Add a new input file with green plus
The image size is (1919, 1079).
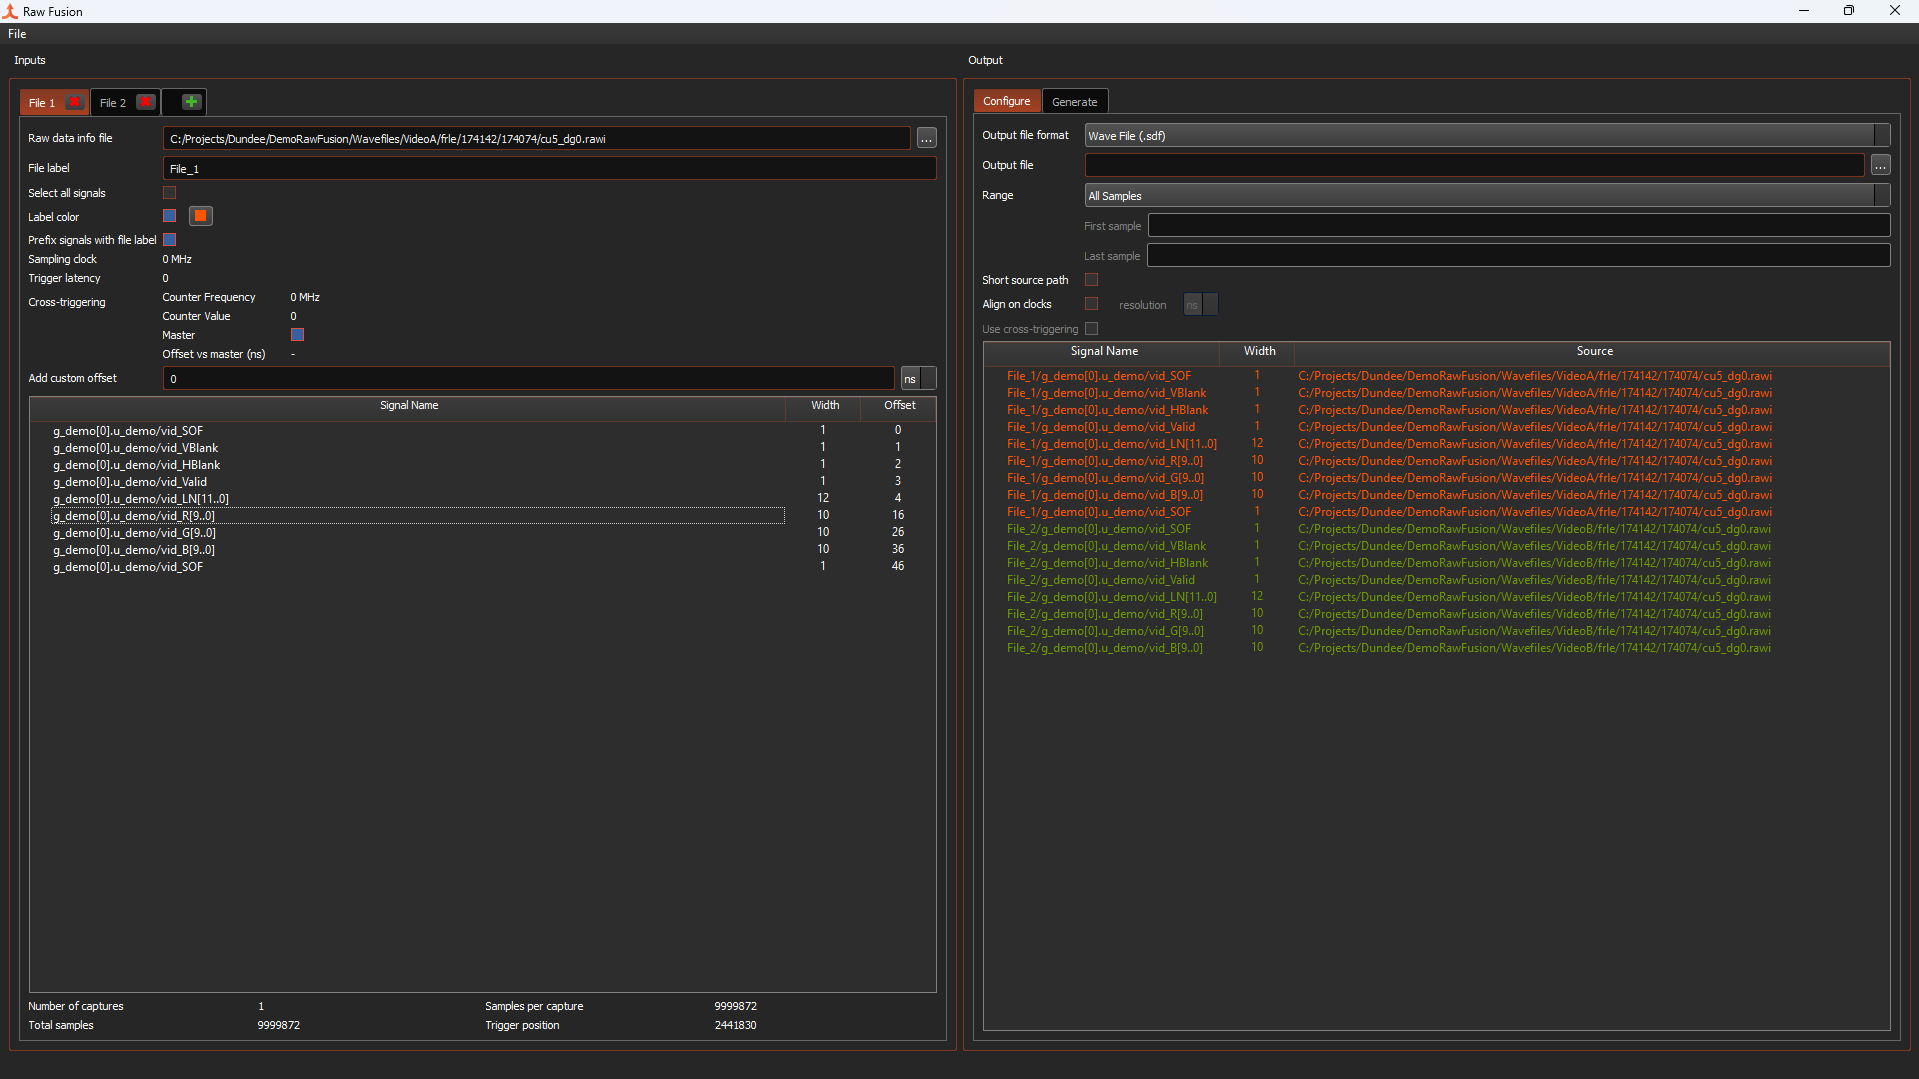(191, 102)
